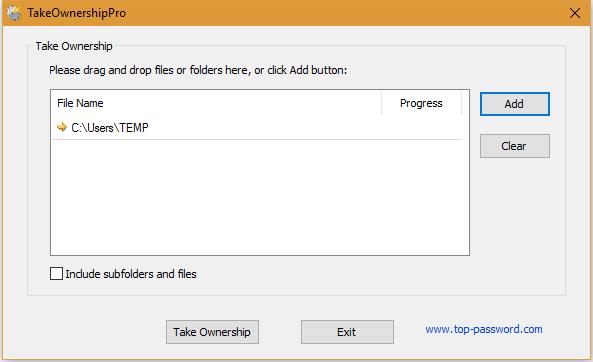Click the Progress column header

pyautogui.click(x=421, y=103)
